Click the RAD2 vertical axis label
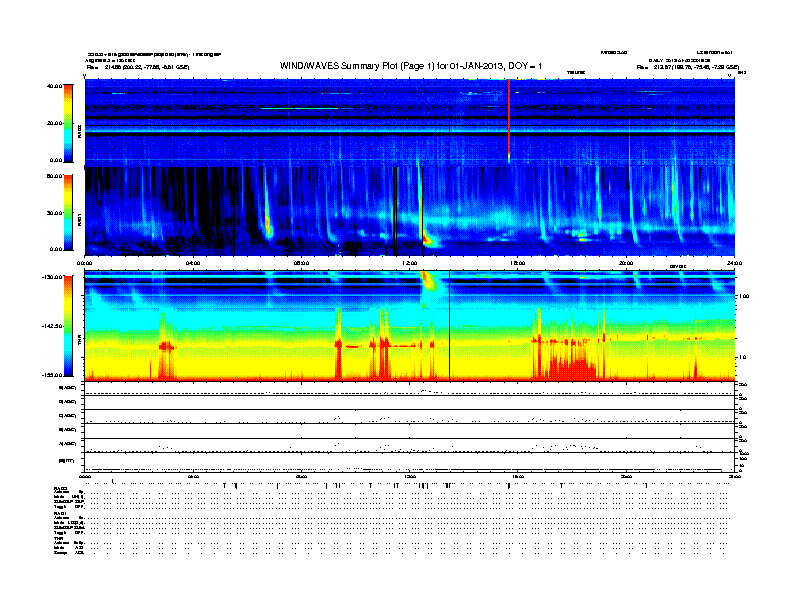This screenshot has width=792, height=612. point(79,131)
